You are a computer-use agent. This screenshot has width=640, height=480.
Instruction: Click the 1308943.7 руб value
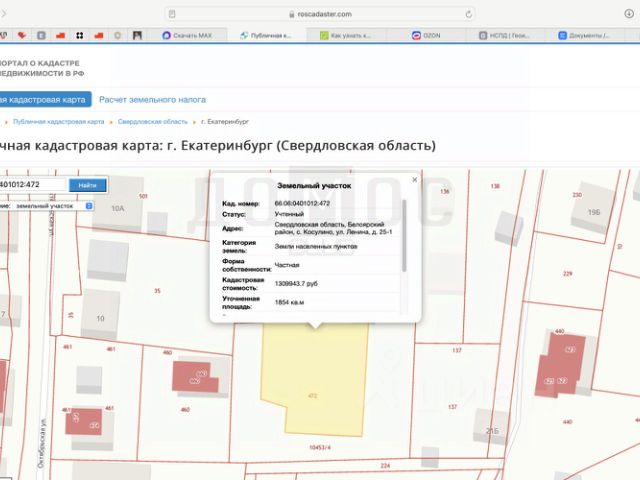click(296, 283)
